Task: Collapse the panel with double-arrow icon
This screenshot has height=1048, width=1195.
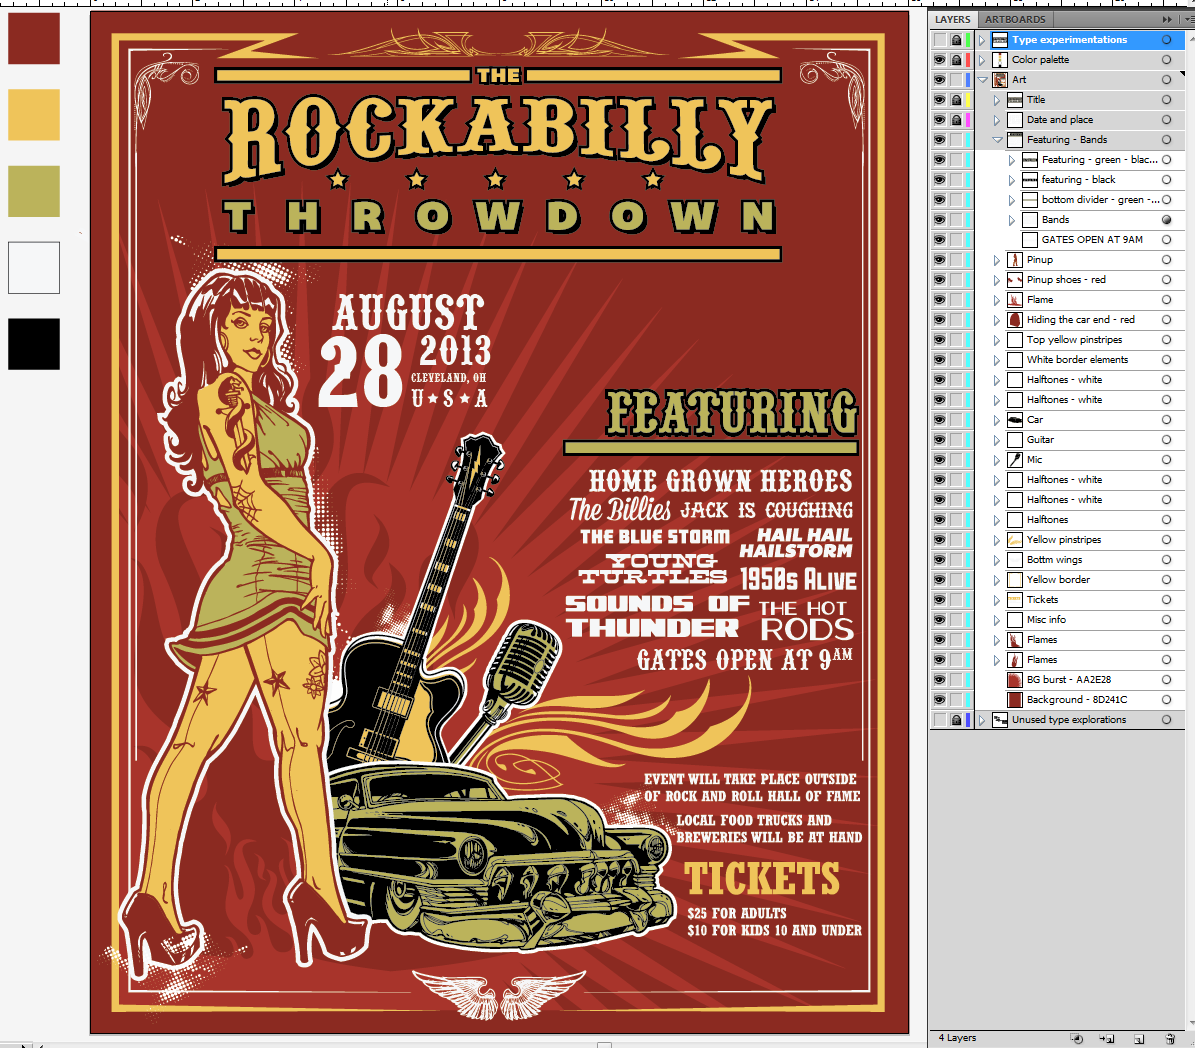Action: pyautogui.click(x=1167, y=19)
